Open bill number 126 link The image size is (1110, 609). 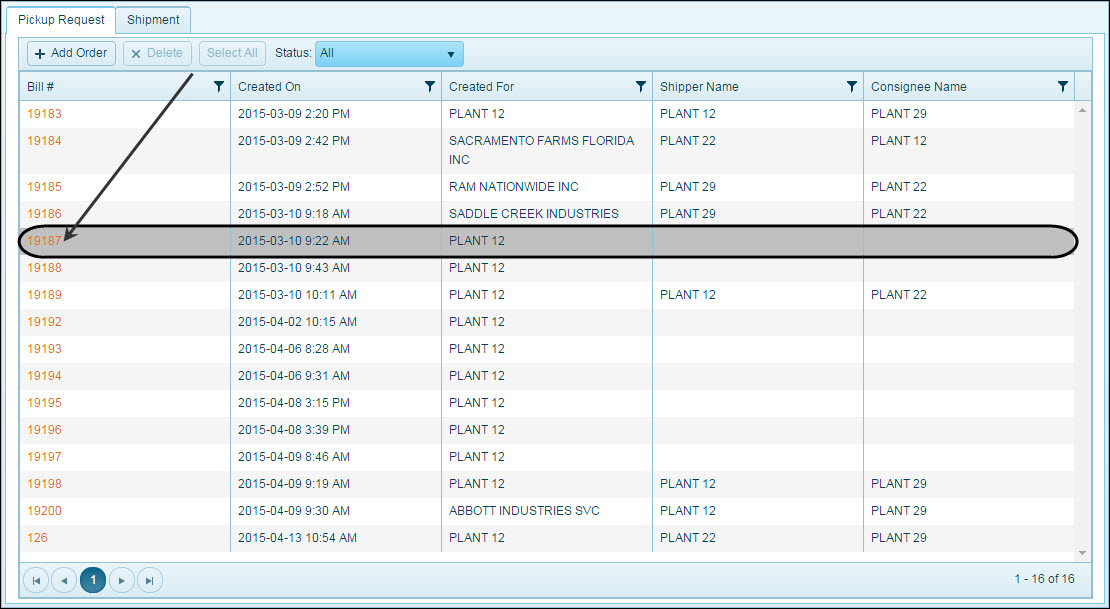click(37, 538)
